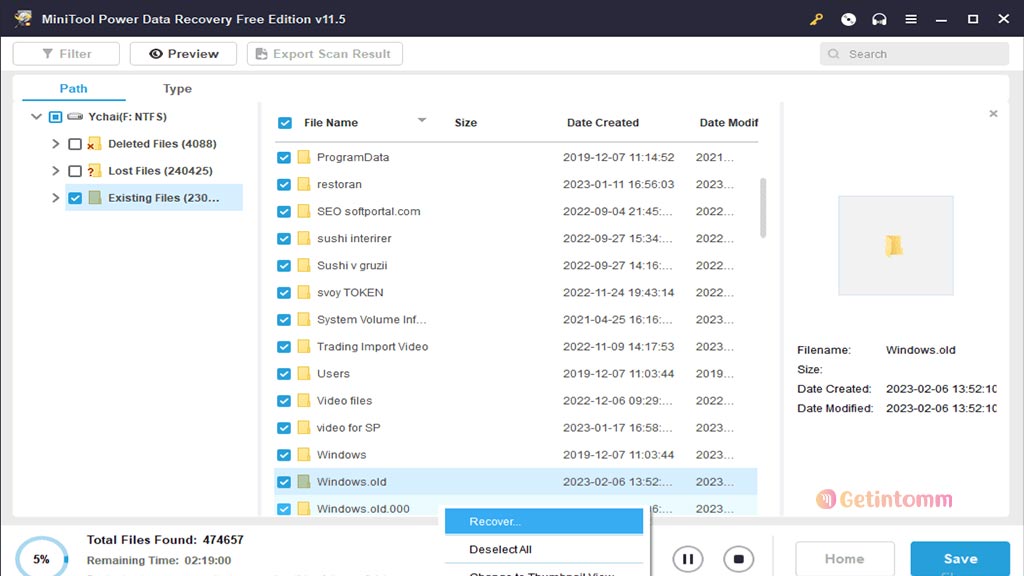Viewport: 1024px width, 576px height.
Task: Switch to the Path tab
Action: point(73,88)
